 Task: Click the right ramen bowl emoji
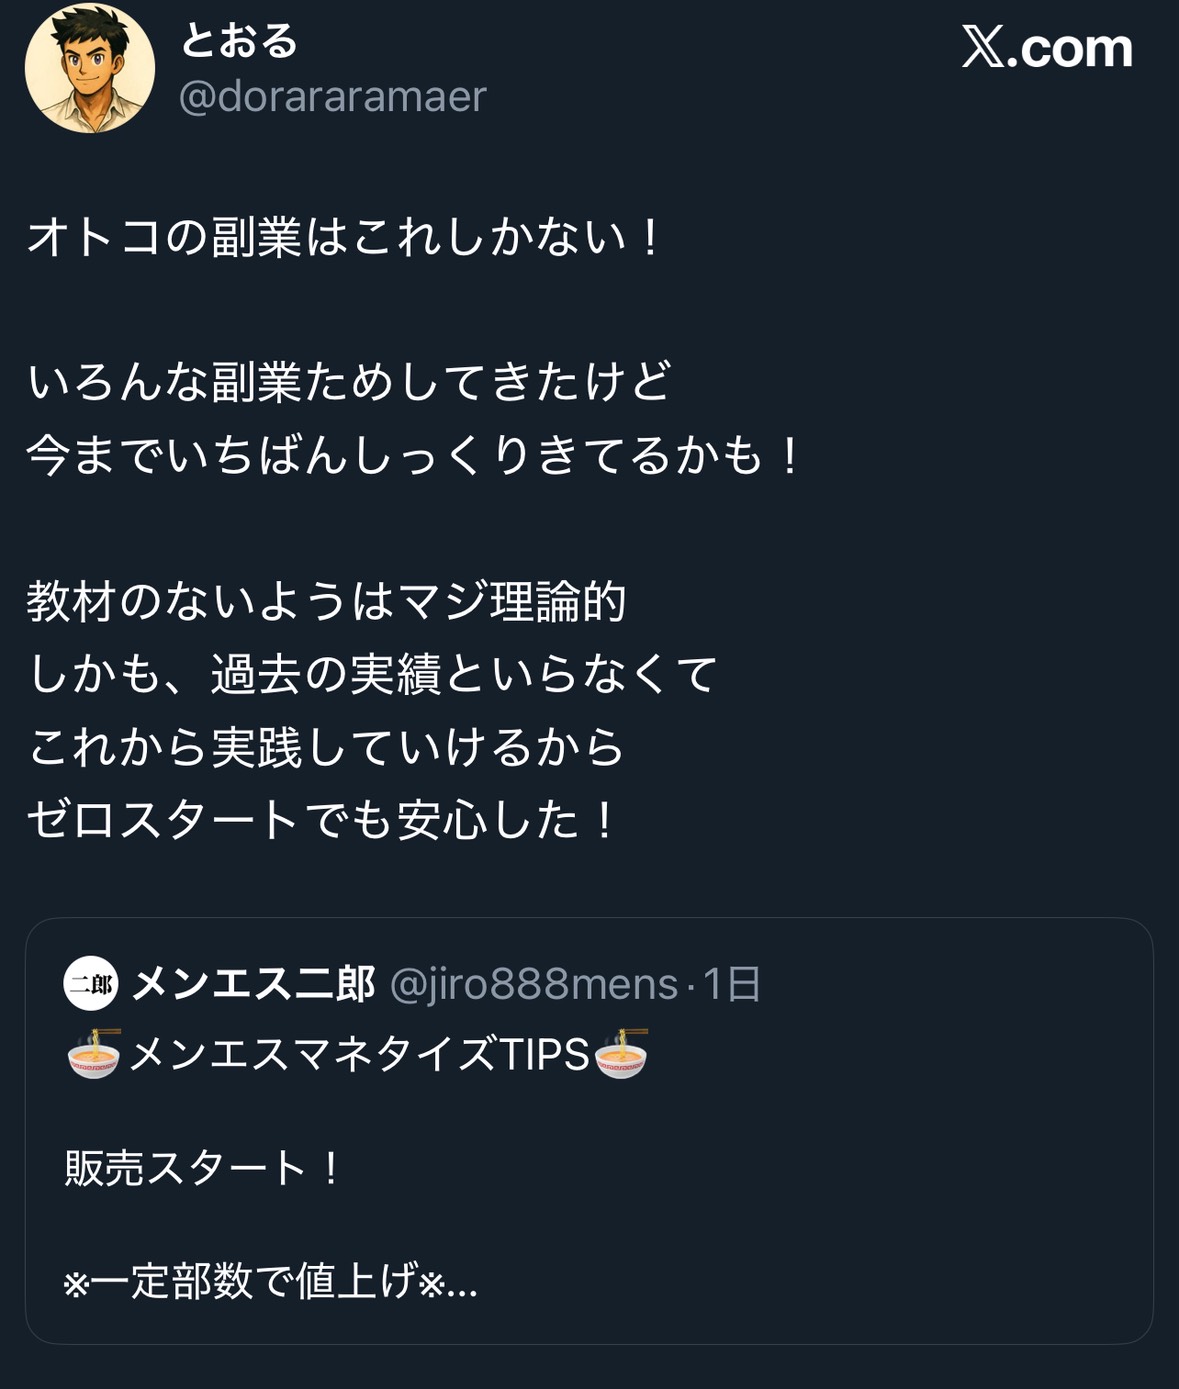[x=621, y=1054]
